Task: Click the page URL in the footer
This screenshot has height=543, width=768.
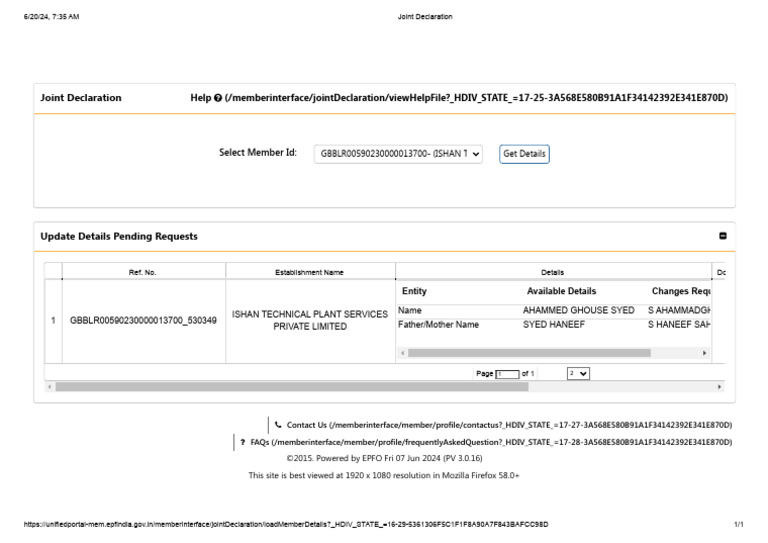Action: [x=286, y=524]
